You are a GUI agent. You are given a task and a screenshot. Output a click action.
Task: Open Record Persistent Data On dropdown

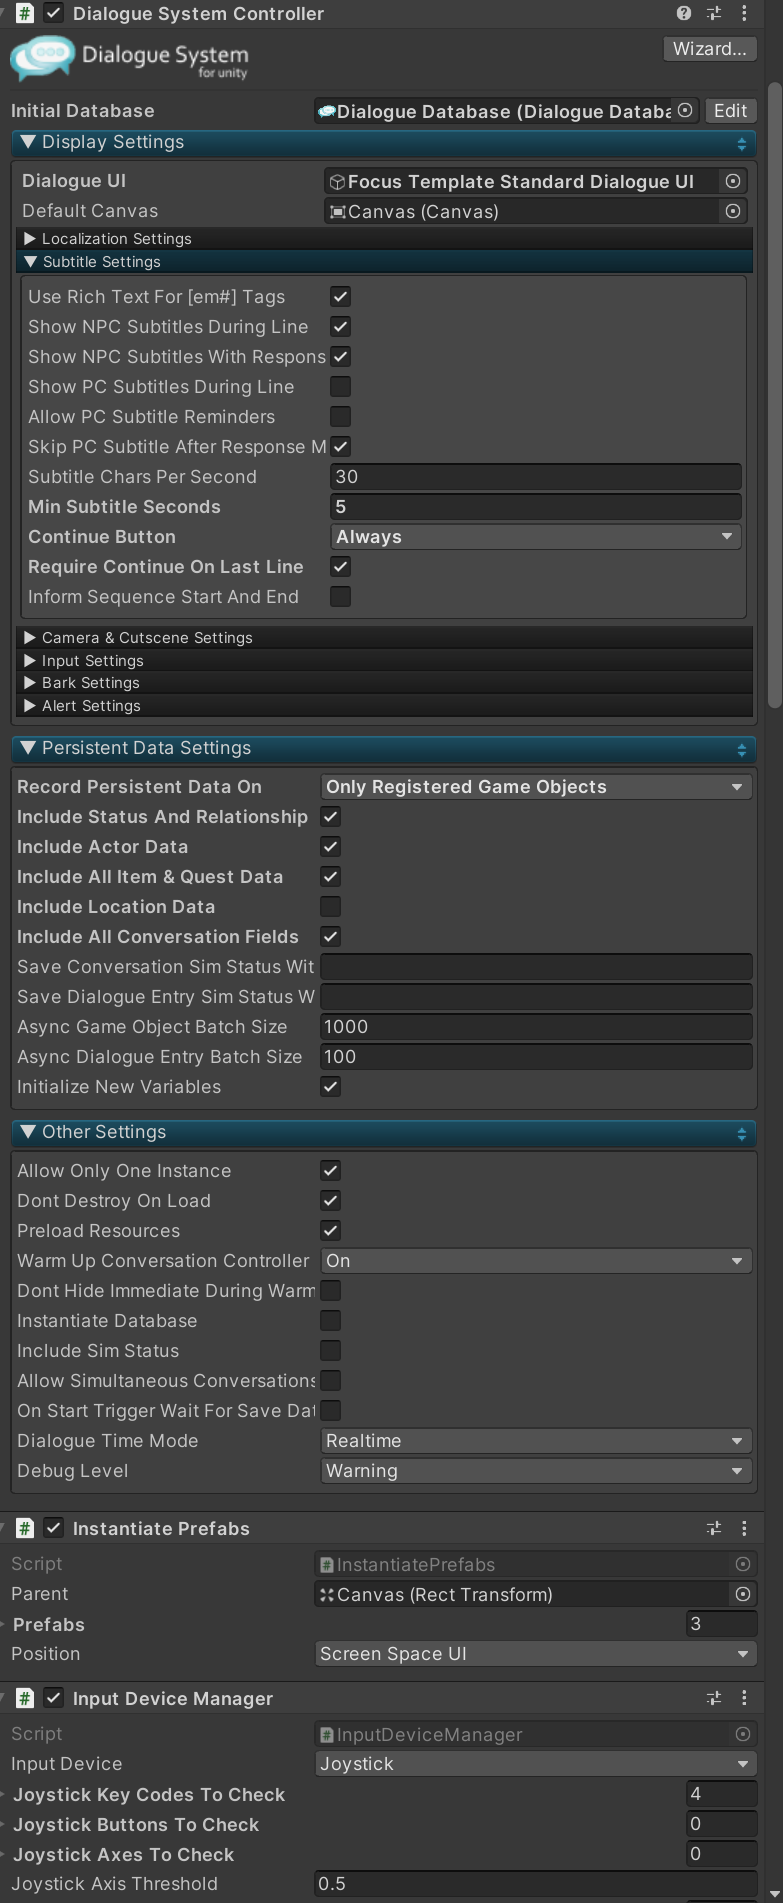click(536, 787)
